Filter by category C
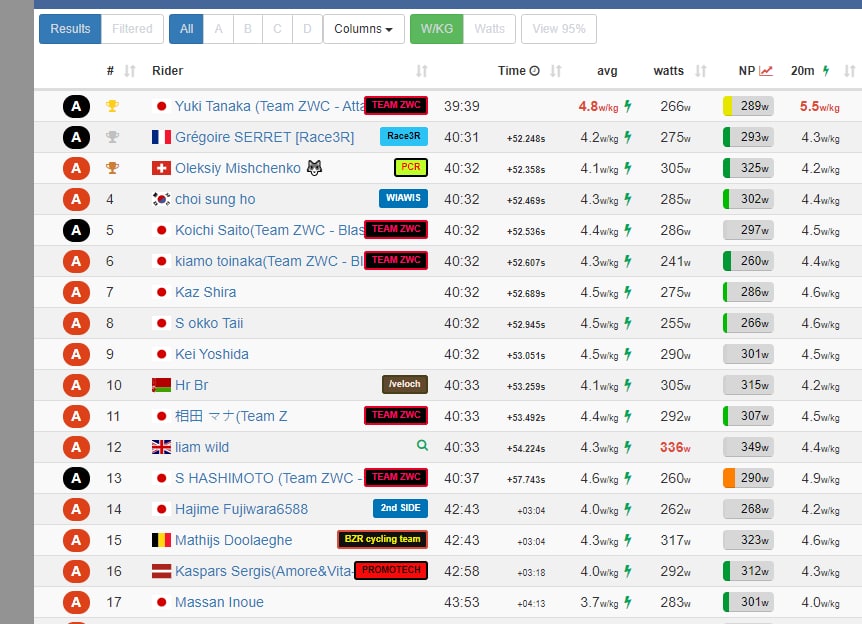Viewport: 862px width, 624px height. 278,29
